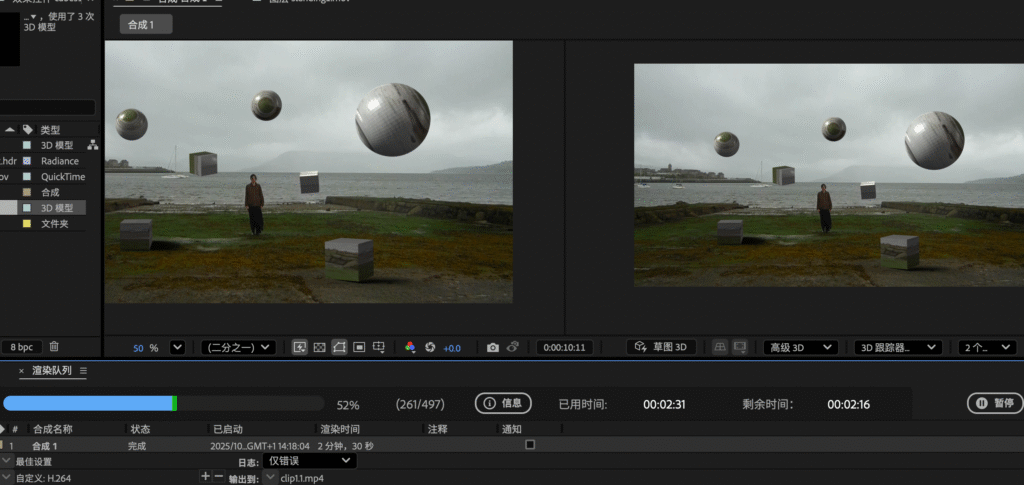1024x485 pixels.
Task: Click the show channel color icon
Action: (x=410, y=347)
